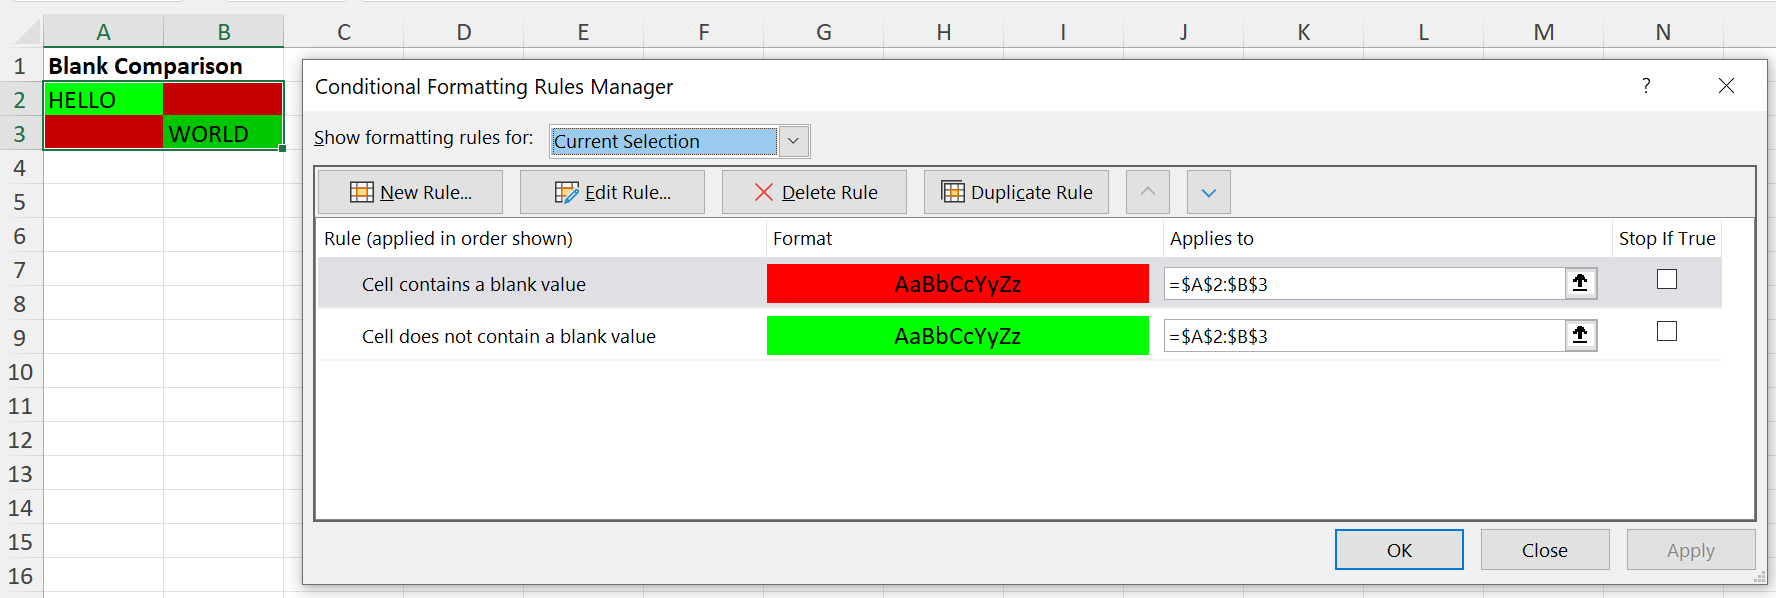Viewport: 1776px width, 598px height.
Task: Select the 'Cell does not contain a blank value' rule
Action: pos(508,337)
